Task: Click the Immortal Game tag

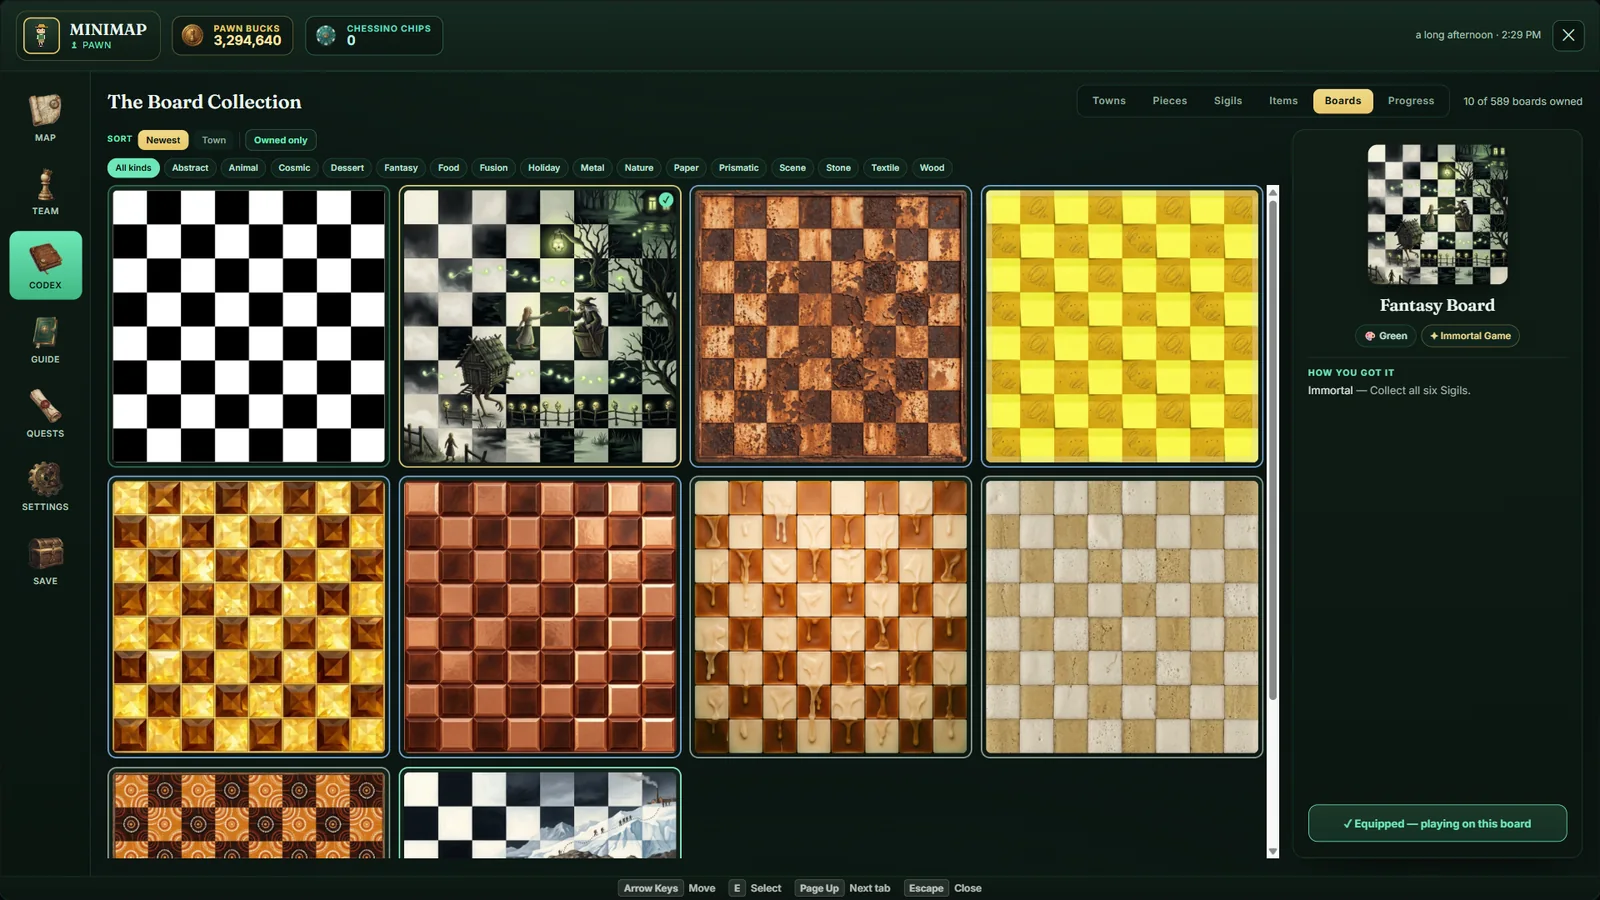Action: point(1470,336)
